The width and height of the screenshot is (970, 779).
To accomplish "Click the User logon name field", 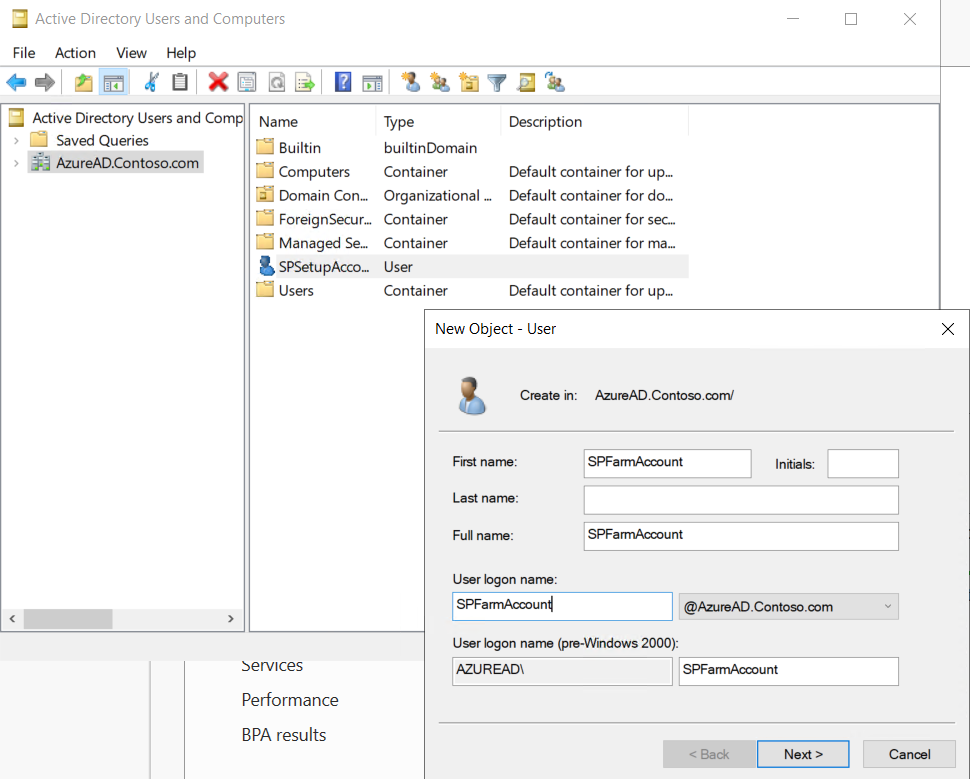I will pyautogui.click(x=562, y=606).
